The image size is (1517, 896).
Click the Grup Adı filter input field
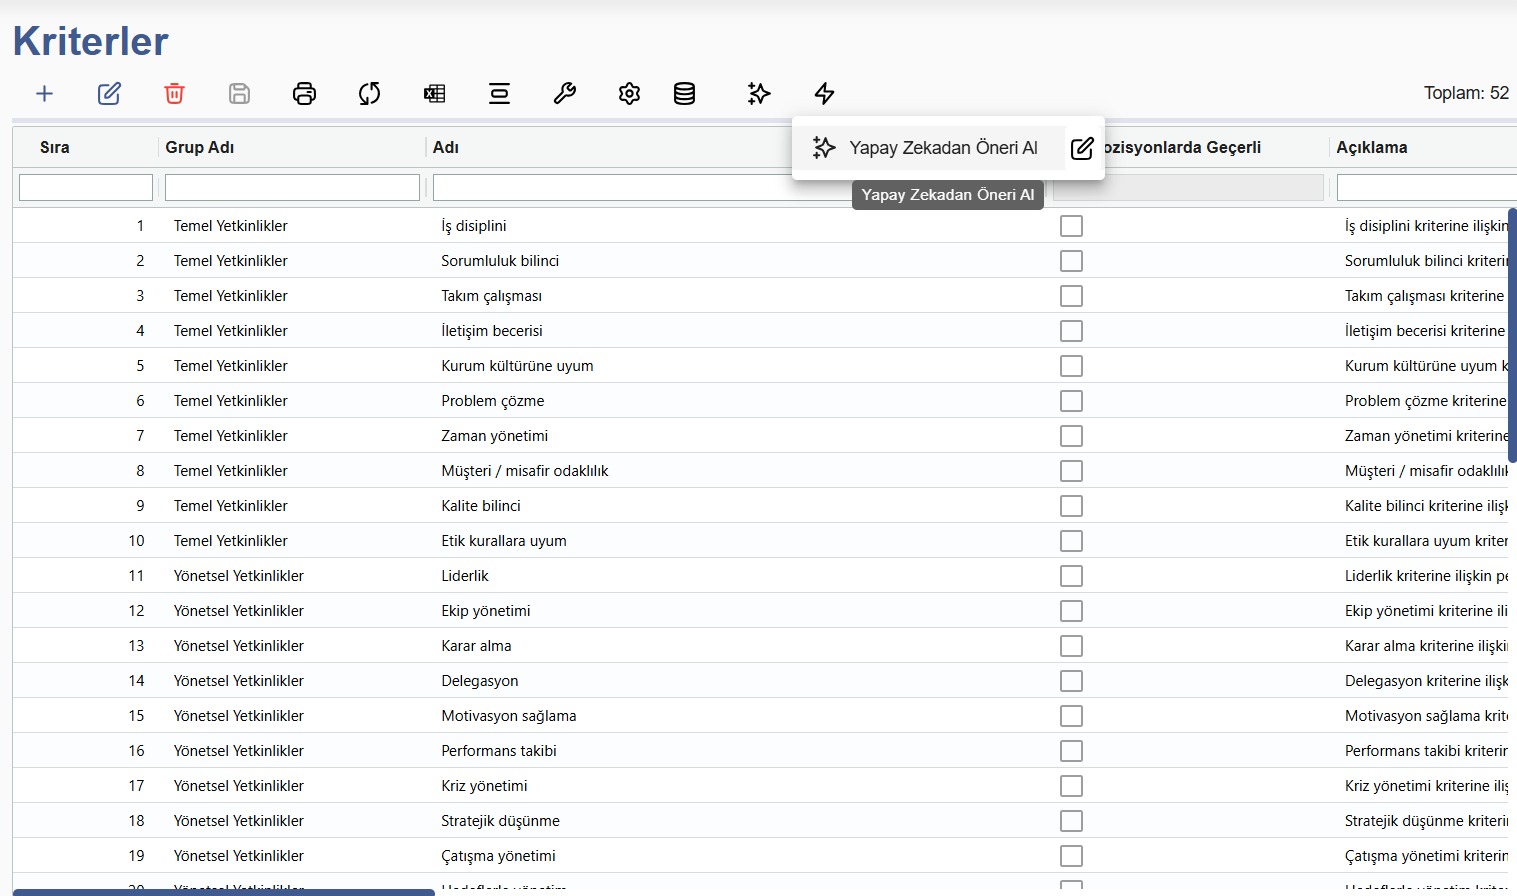292,187
